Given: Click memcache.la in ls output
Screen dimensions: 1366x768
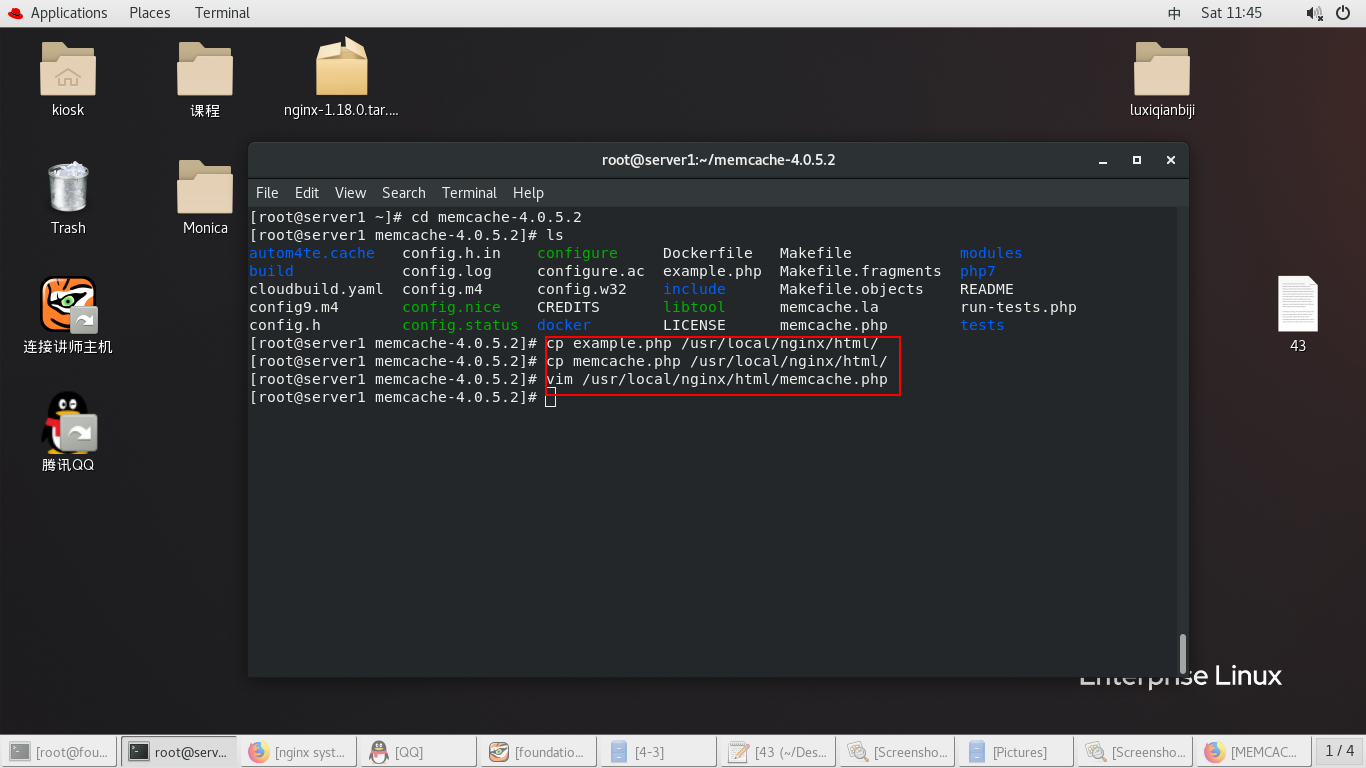Looking at the screenshot, I should (829, 307).
